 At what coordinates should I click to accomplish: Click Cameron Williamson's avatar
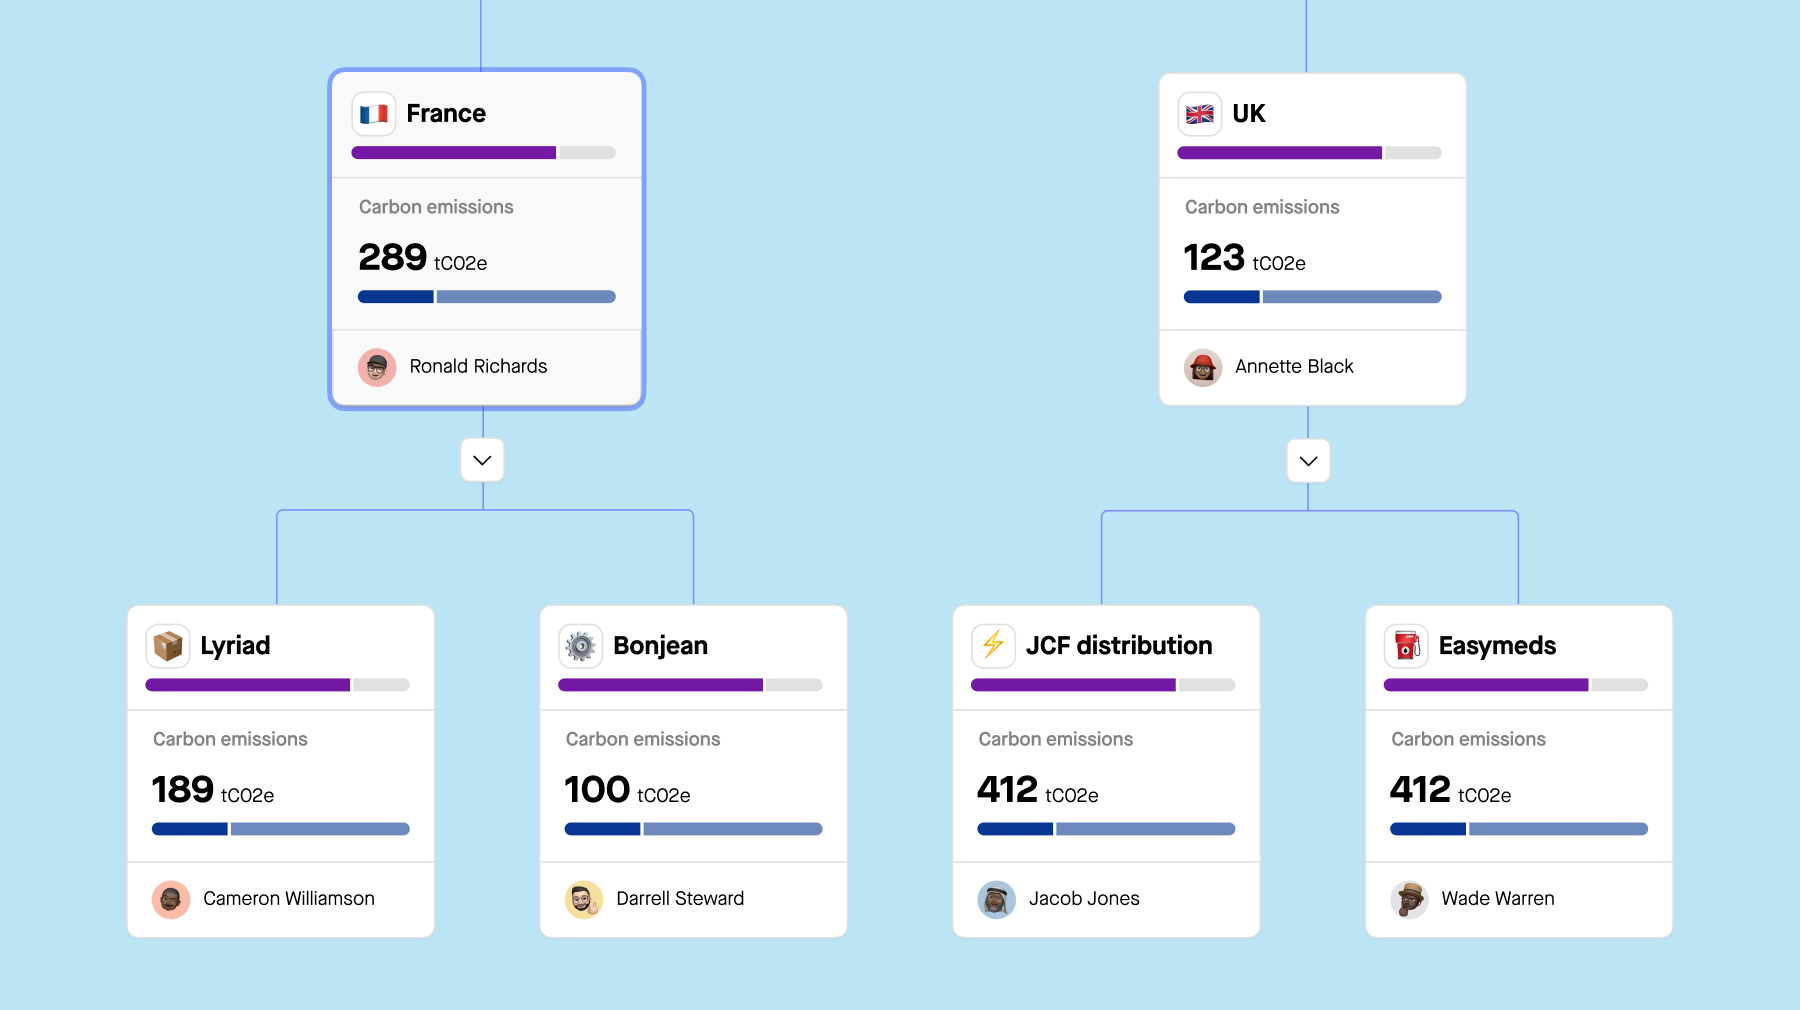[171, 899]
